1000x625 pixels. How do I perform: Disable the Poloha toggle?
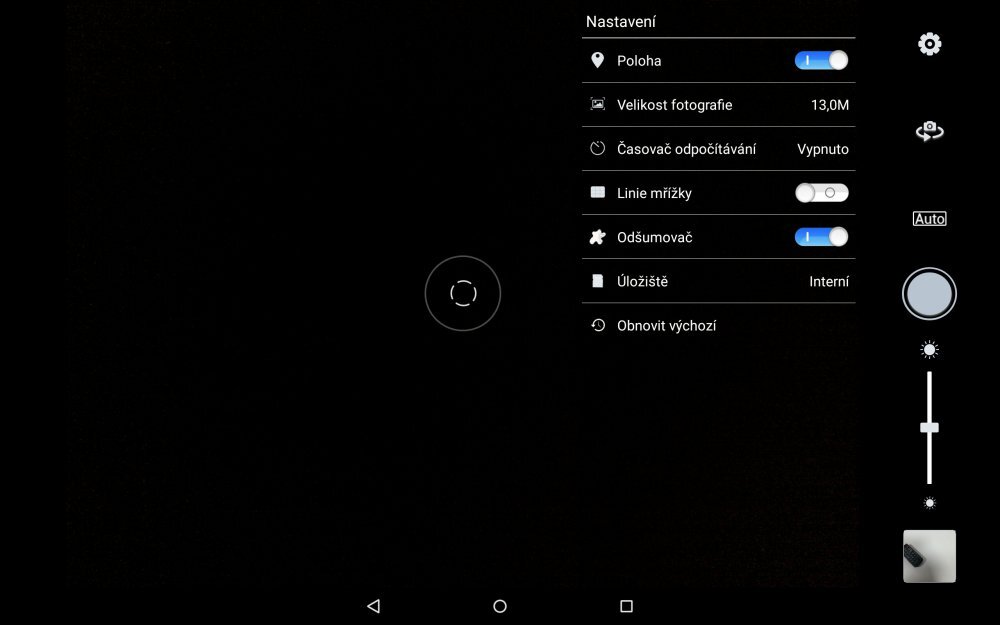821,60
